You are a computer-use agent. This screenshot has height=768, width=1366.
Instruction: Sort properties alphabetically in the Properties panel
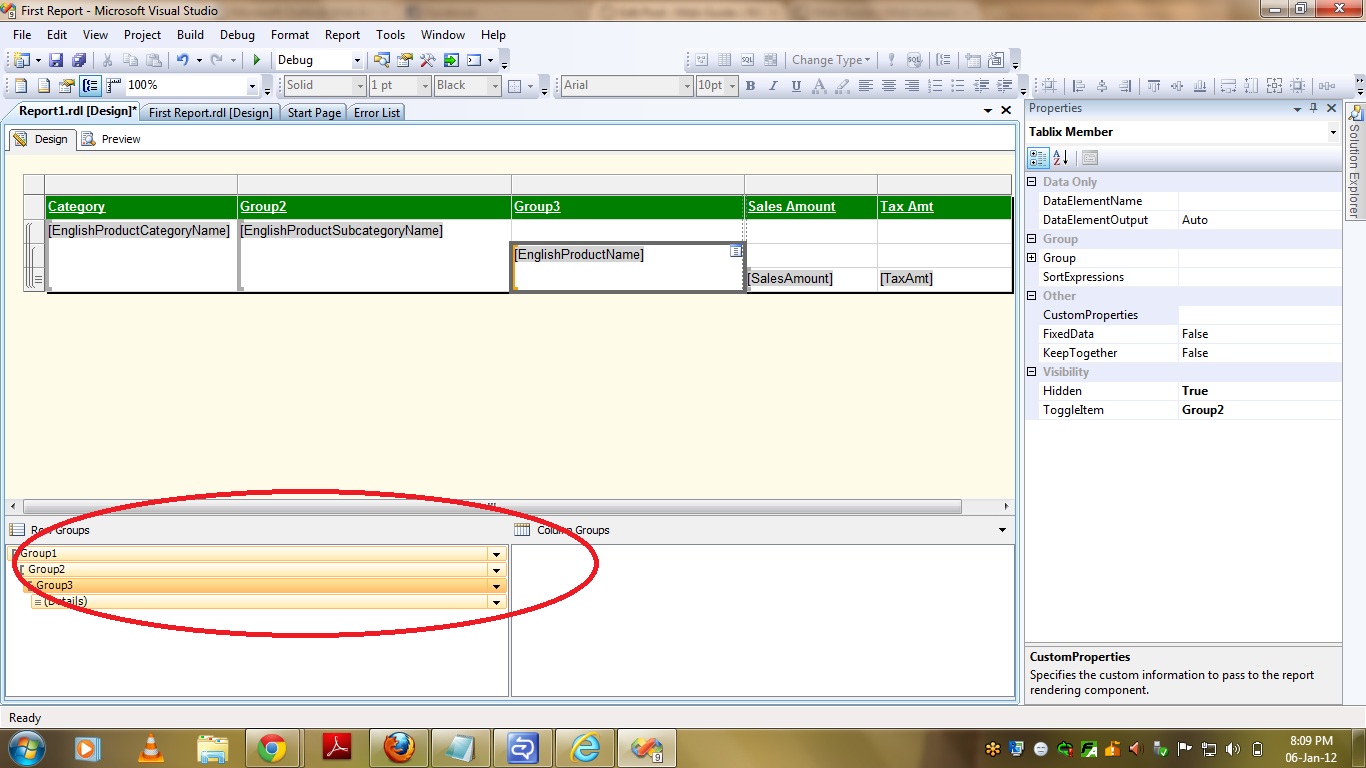point(1061,158)
